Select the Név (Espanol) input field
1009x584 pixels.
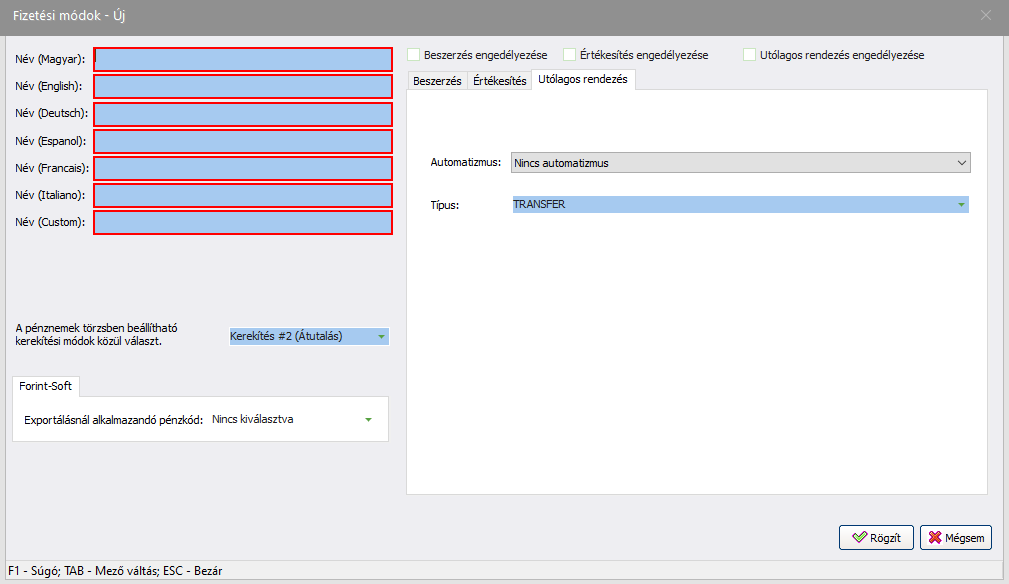coord(243,141)
